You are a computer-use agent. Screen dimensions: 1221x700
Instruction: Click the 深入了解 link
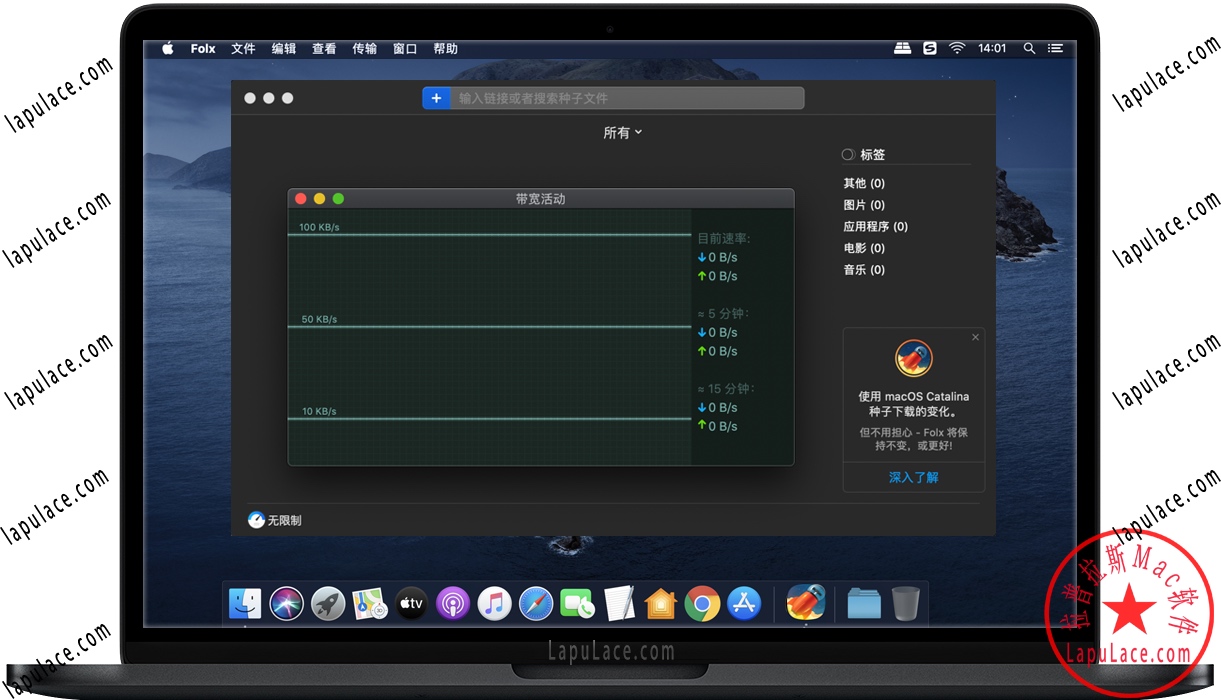[x=913, y=478]
